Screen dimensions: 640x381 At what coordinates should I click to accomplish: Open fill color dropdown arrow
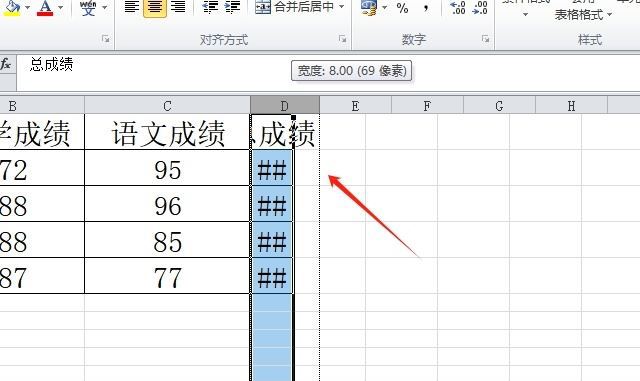(x=27, y=7)
